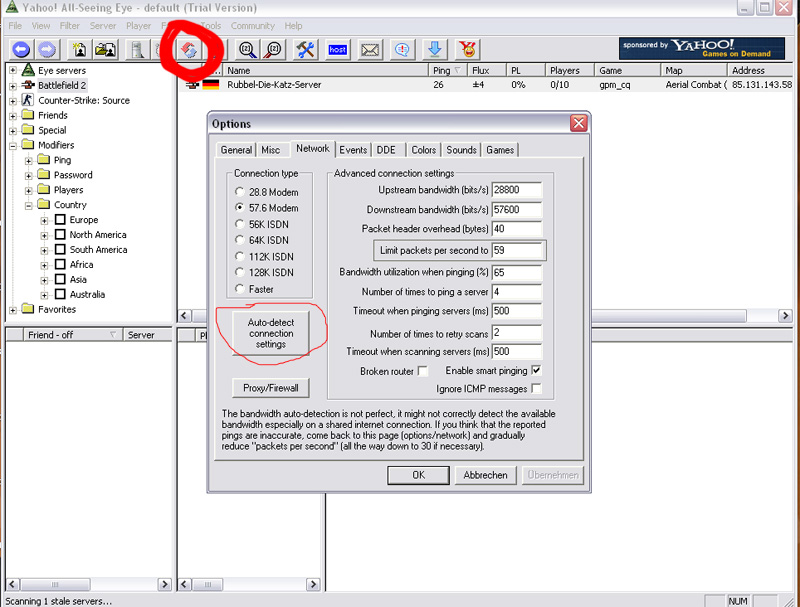Expand the South America tree node
Viewport: 800px width, 607px height.
coord(44,250)
